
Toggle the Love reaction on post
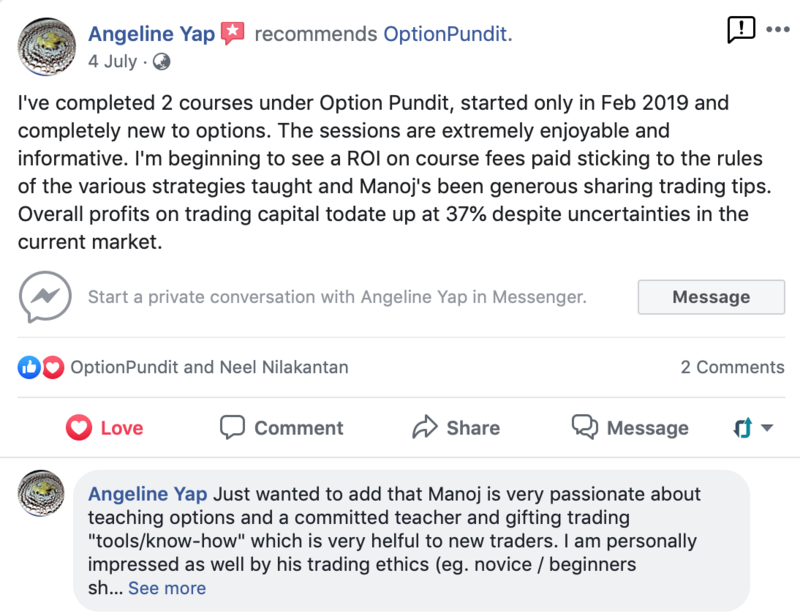coord(105,428)
